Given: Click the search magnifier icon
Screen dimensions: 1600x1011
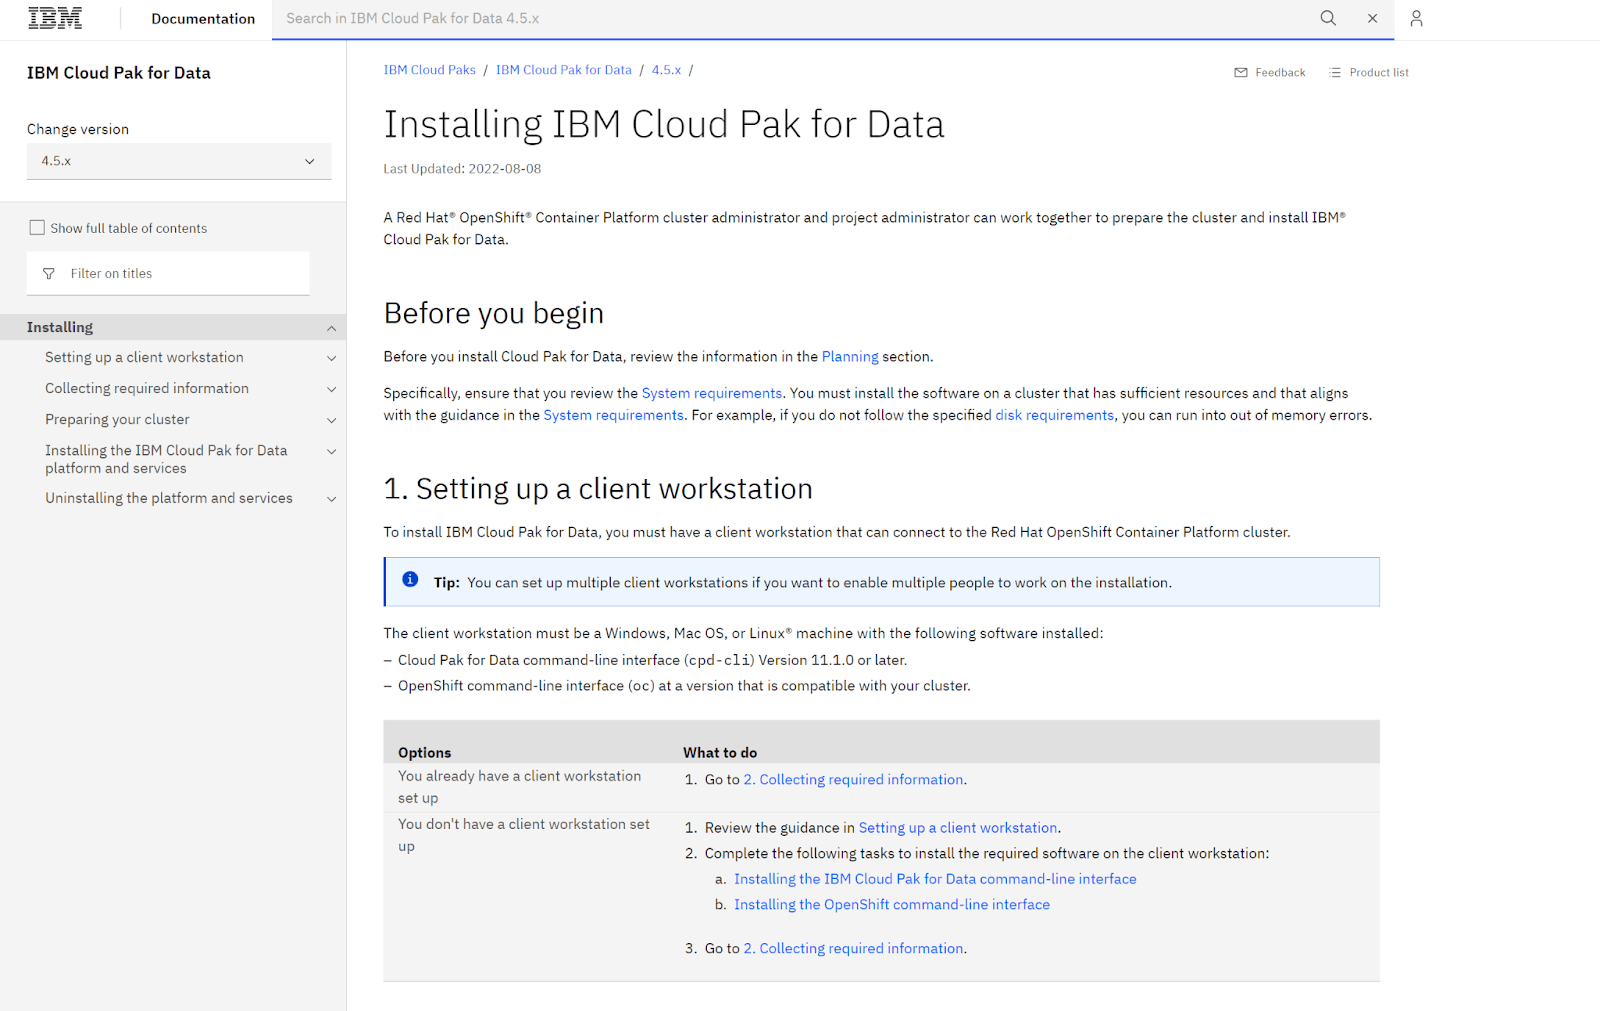Looking at the screenshot, I should 1328,18.
